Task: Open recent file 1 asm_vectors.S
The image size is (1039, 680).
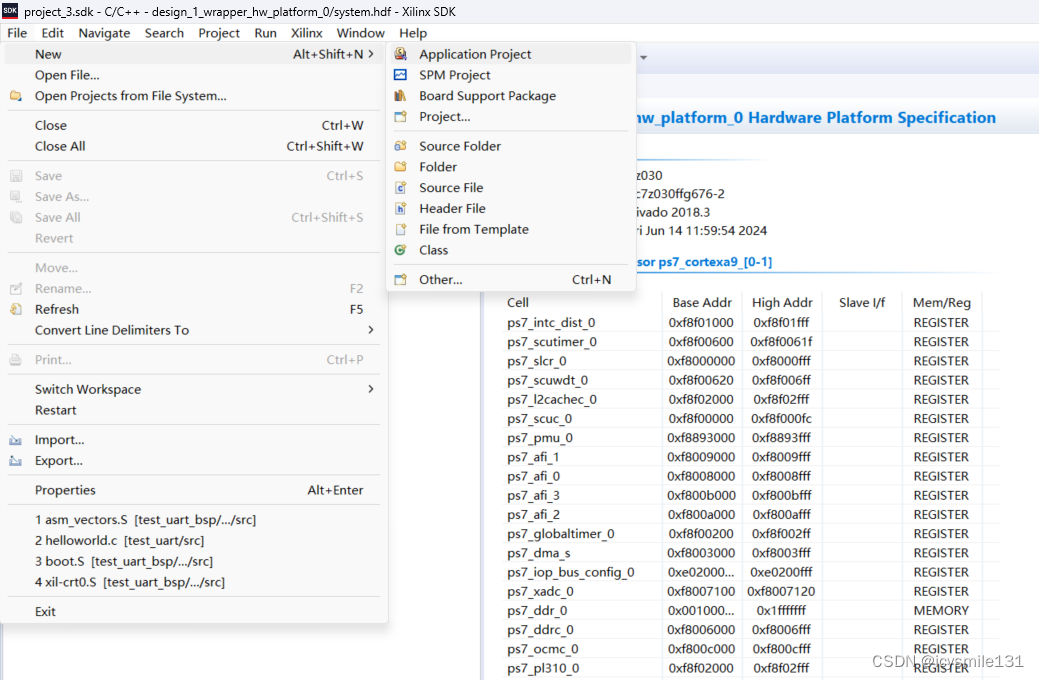Action: coord(192,520)
